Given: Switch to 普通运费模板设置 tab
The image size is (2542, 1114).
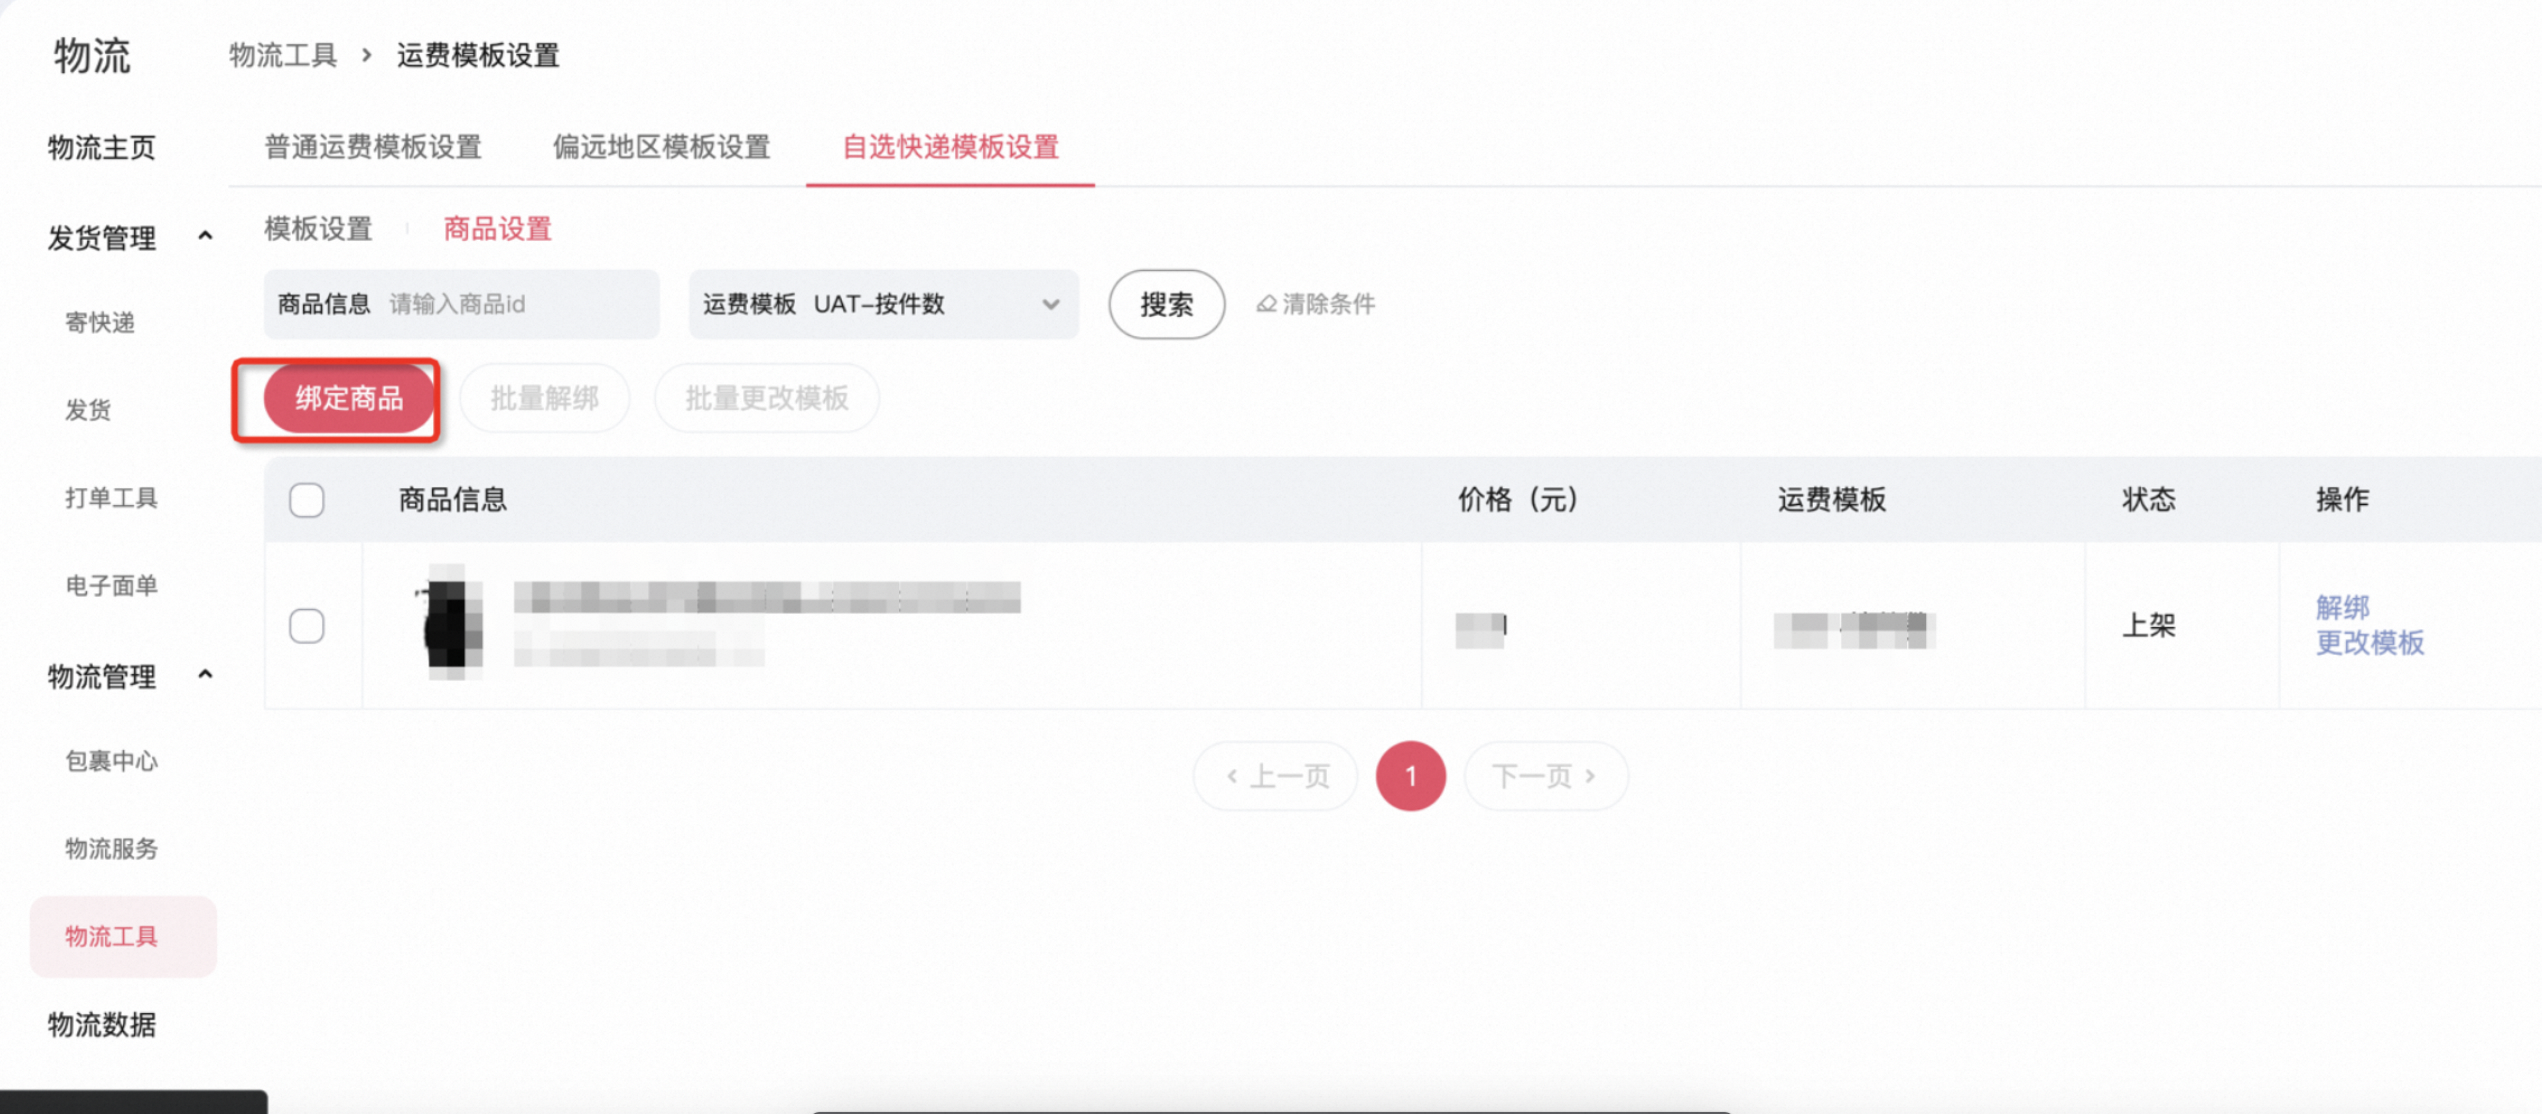Looking at the screenshot, I should coord(373,147).
